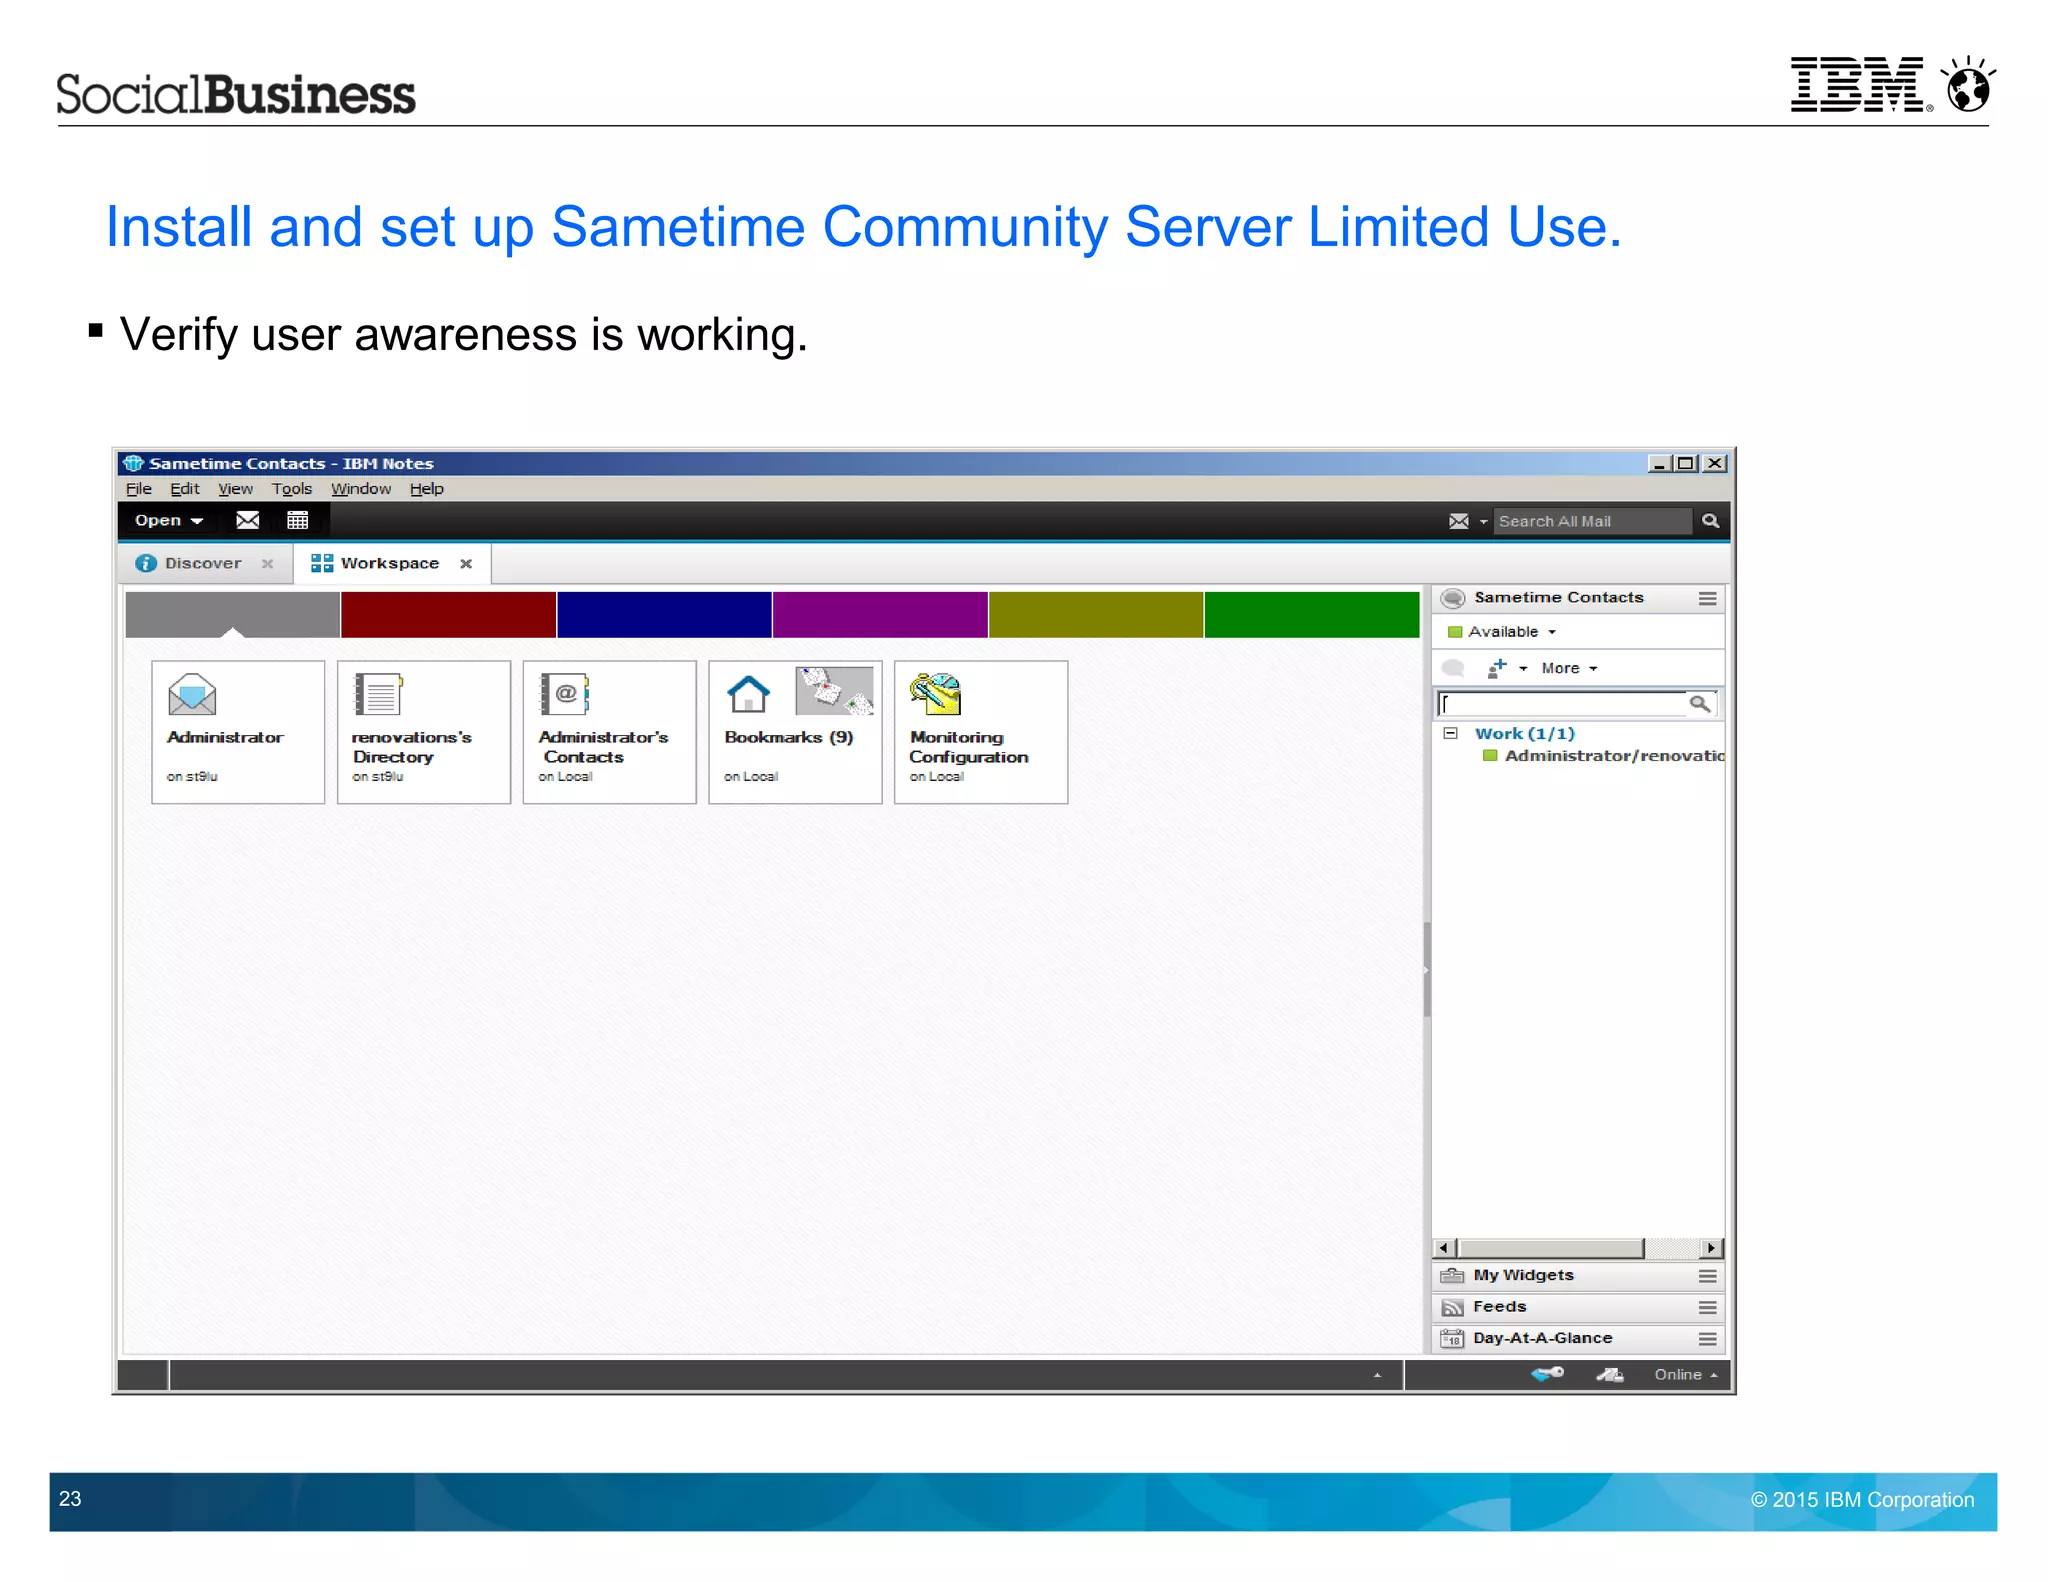Open the Tools menu
2048x1582 pixels.
pyautogui.click(x=292, y=489)
